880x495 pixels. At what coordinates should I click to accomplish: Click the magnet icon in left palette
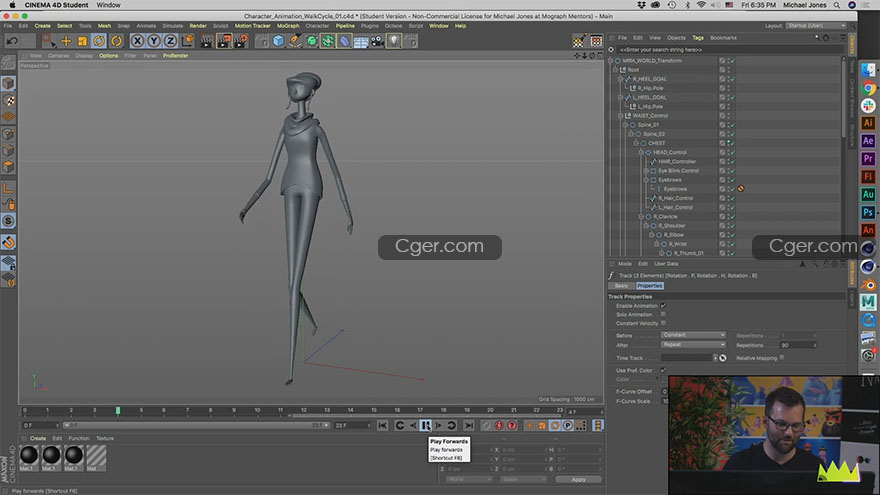coord(8,242)
